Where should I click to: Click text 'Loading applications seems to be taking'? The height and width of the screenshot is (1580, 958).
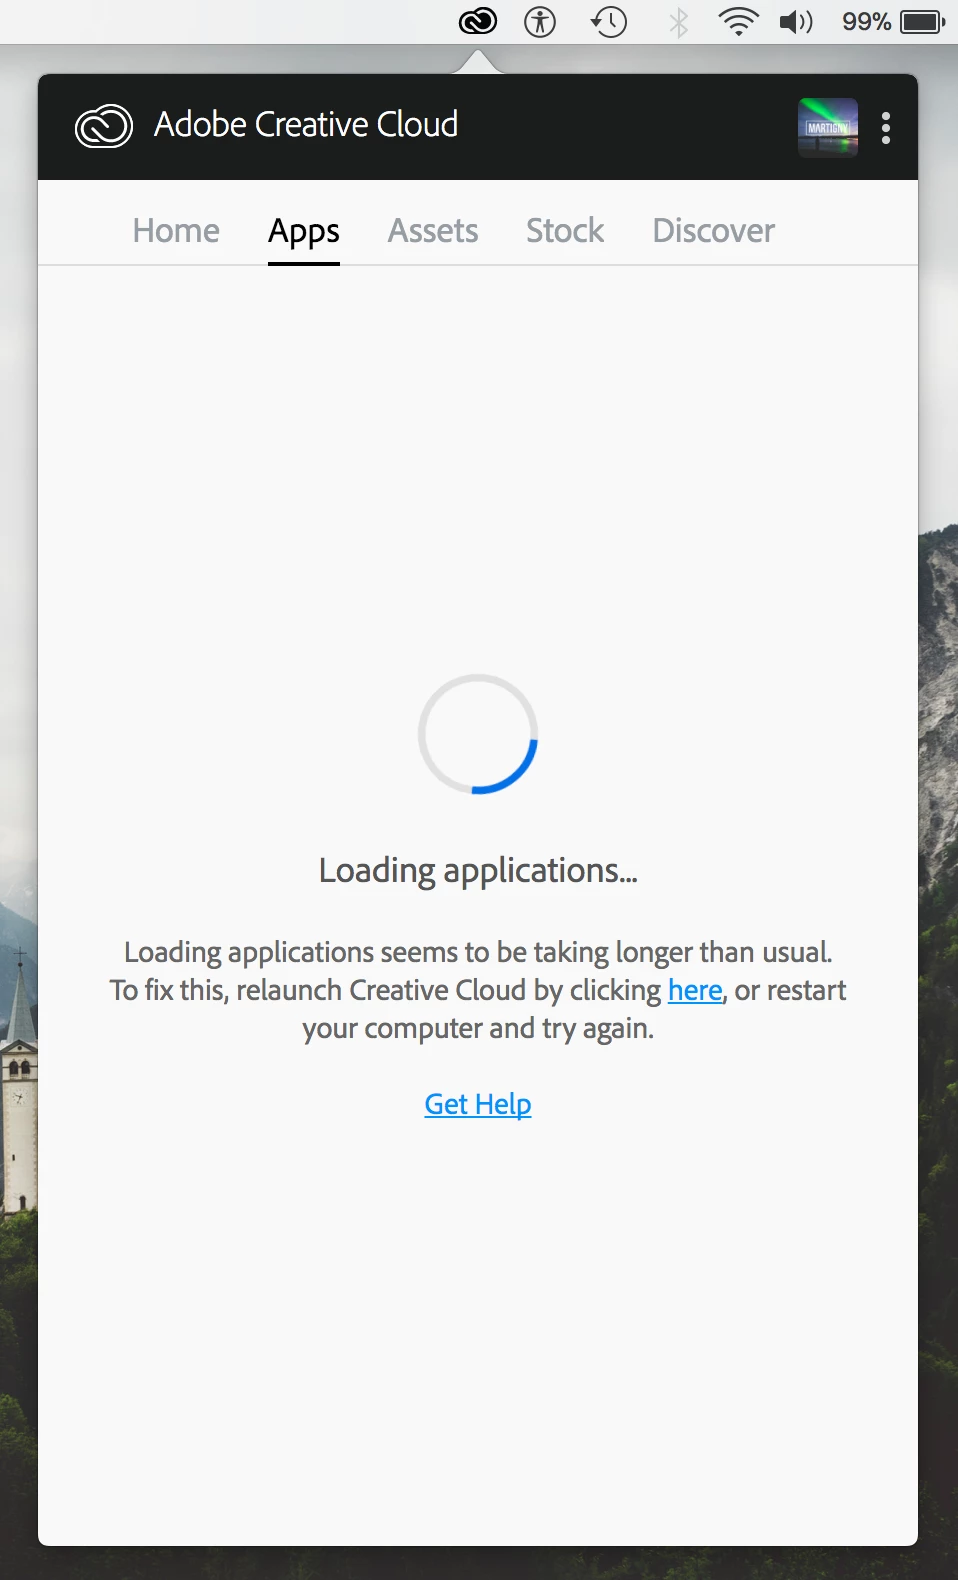click(367, 952)
